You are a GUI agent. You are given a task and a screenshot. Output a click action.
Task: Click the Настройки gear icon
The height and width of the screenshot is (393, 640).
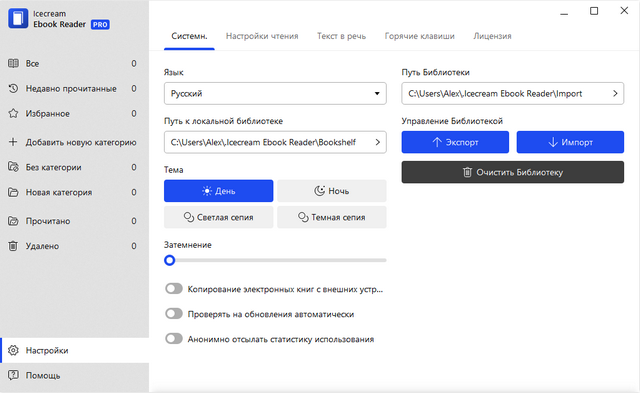13,350
